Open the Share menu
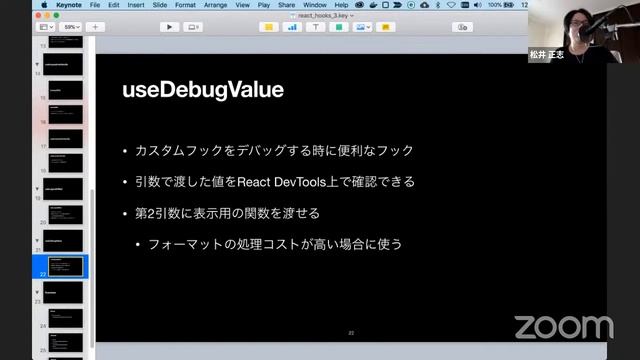Screen dimensions: 640x360 click(x=286, y=5)
